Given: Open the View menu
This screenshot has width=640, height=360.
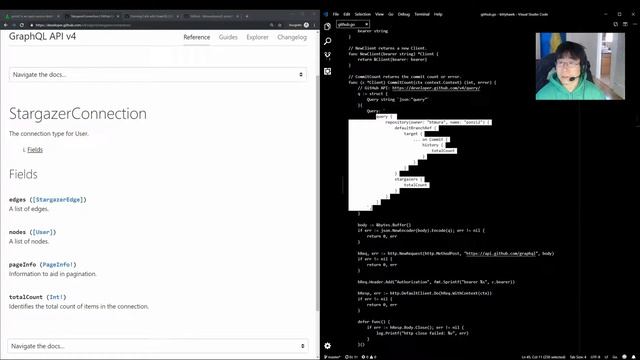Looking at the screenshot, I should click(379, 14).
